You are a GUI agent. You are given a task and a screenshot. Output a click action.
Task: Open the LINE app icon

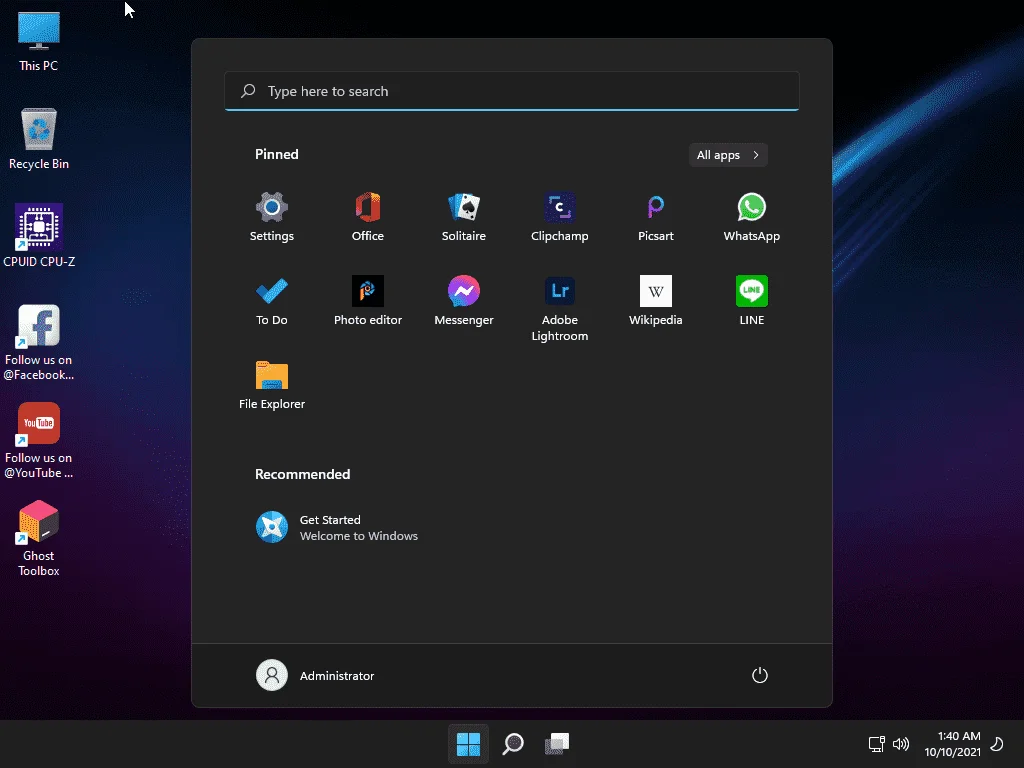(x=752, y=301)
